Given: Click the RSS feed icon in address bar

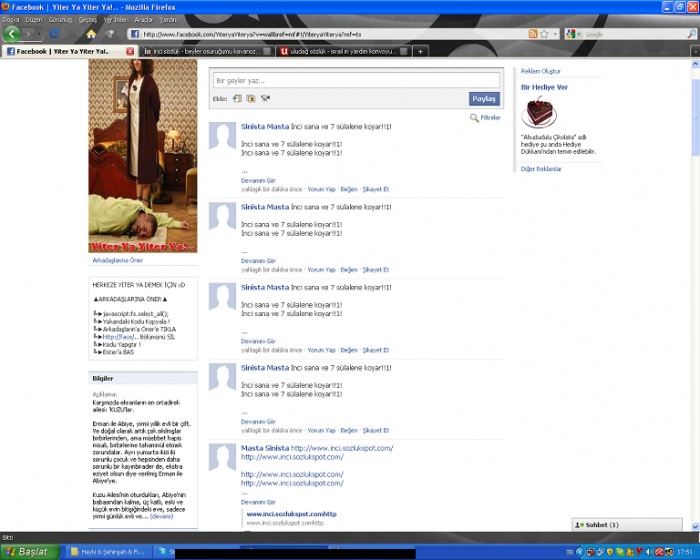Looking at the screenshot, I should [x=534, y=34].
